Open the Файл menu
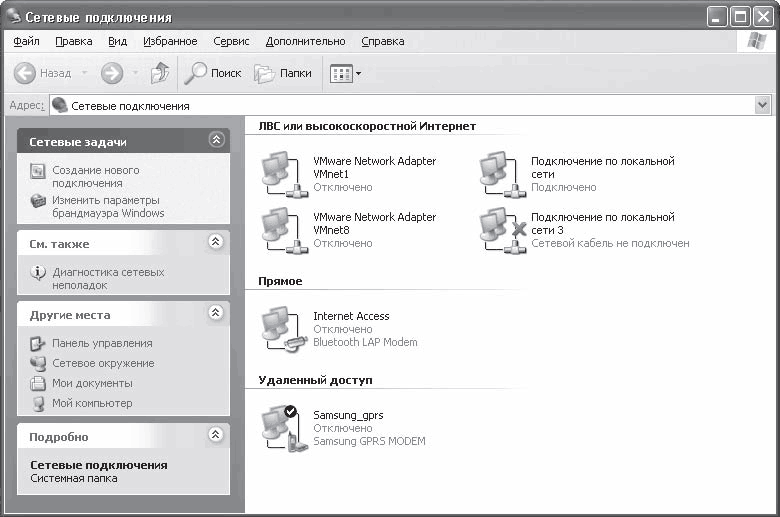 coord(26,41)
